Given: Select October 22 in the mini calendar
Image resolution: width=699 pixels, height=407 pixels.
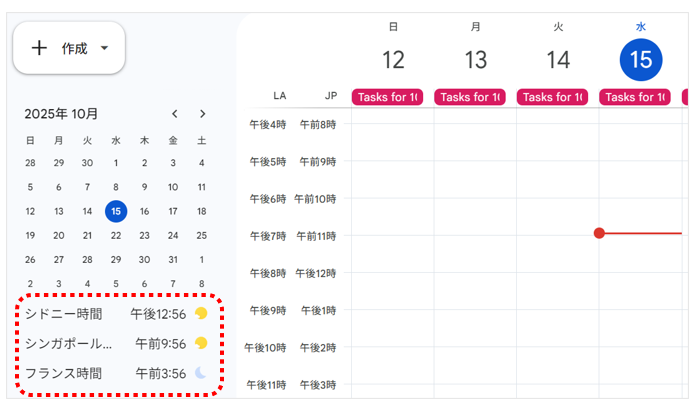Looking at the screenshot, I should 116,235.
